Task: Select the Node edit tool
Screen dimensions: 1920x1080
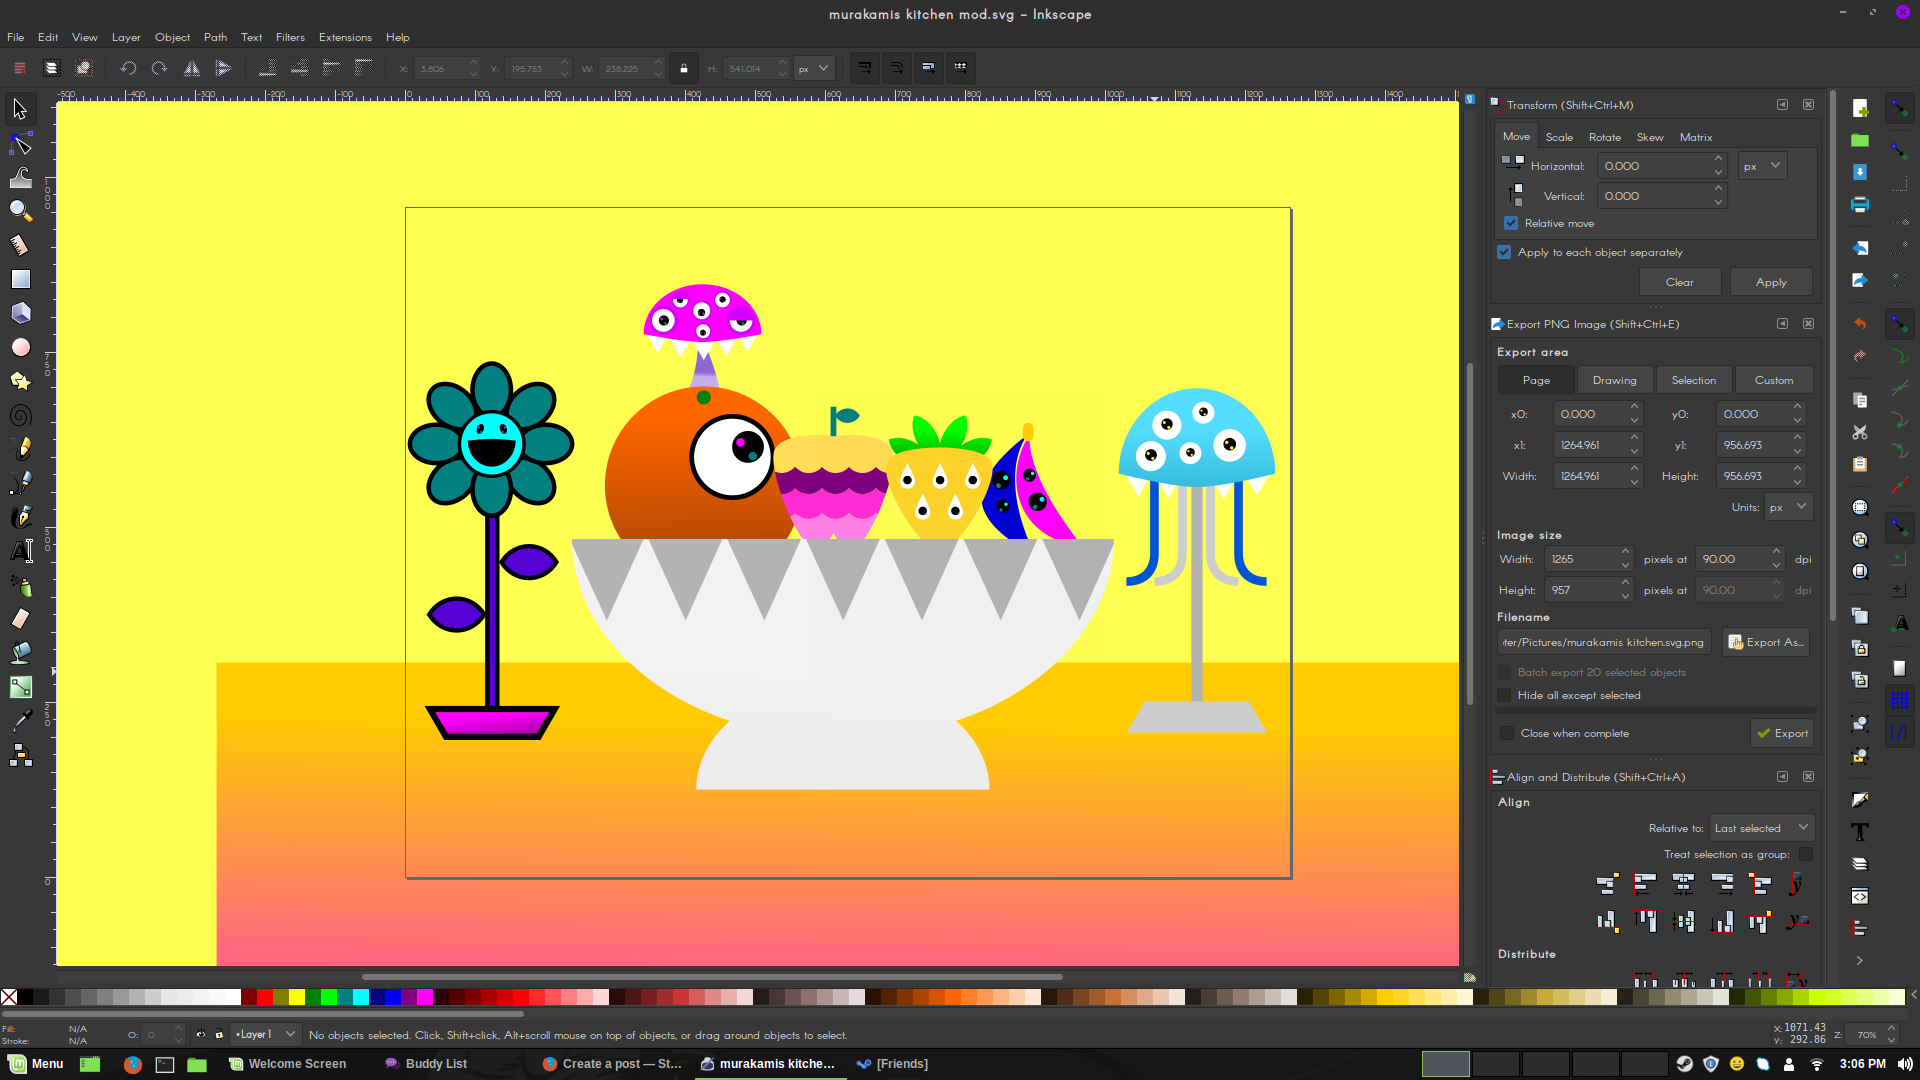Action: (20, 144)
